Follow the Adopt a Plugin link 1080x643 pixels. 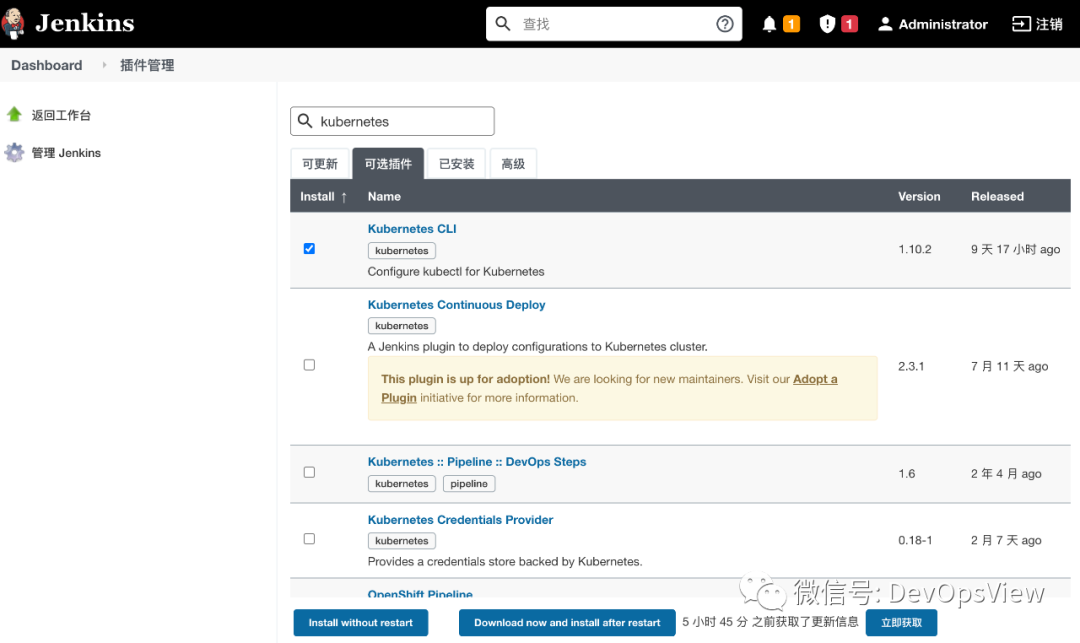point(815,379)
